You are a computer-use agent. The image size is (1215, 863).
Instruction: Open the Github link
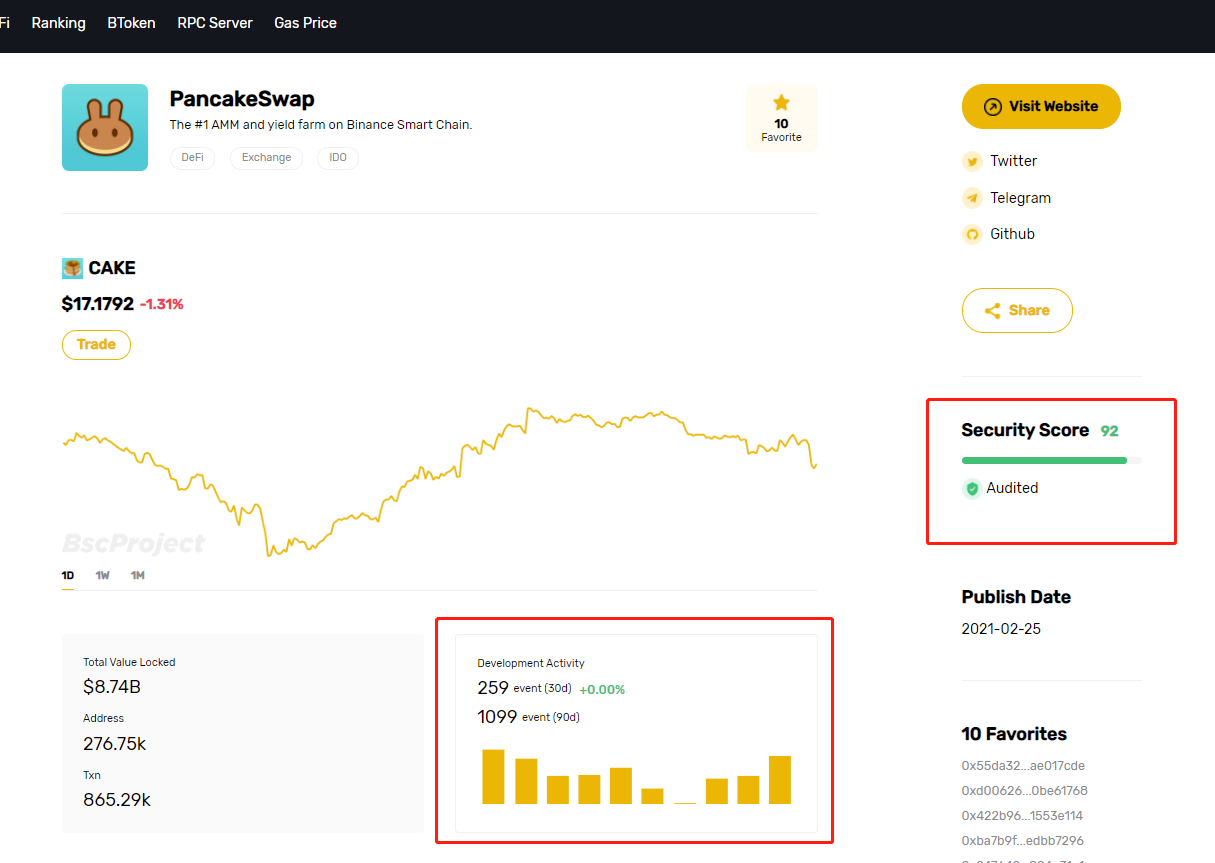[x=1012, y=234]
